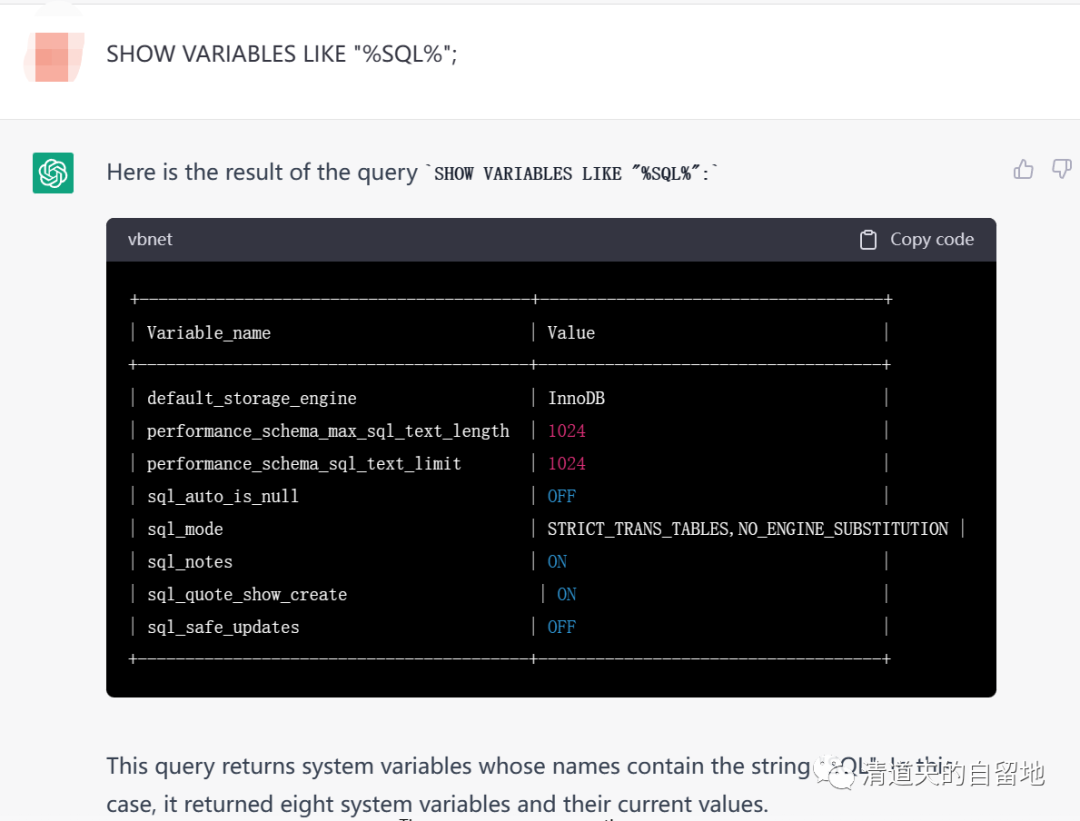The image size is (1080, 821).
Task: Click the inline query code in response
Action: 576,174
